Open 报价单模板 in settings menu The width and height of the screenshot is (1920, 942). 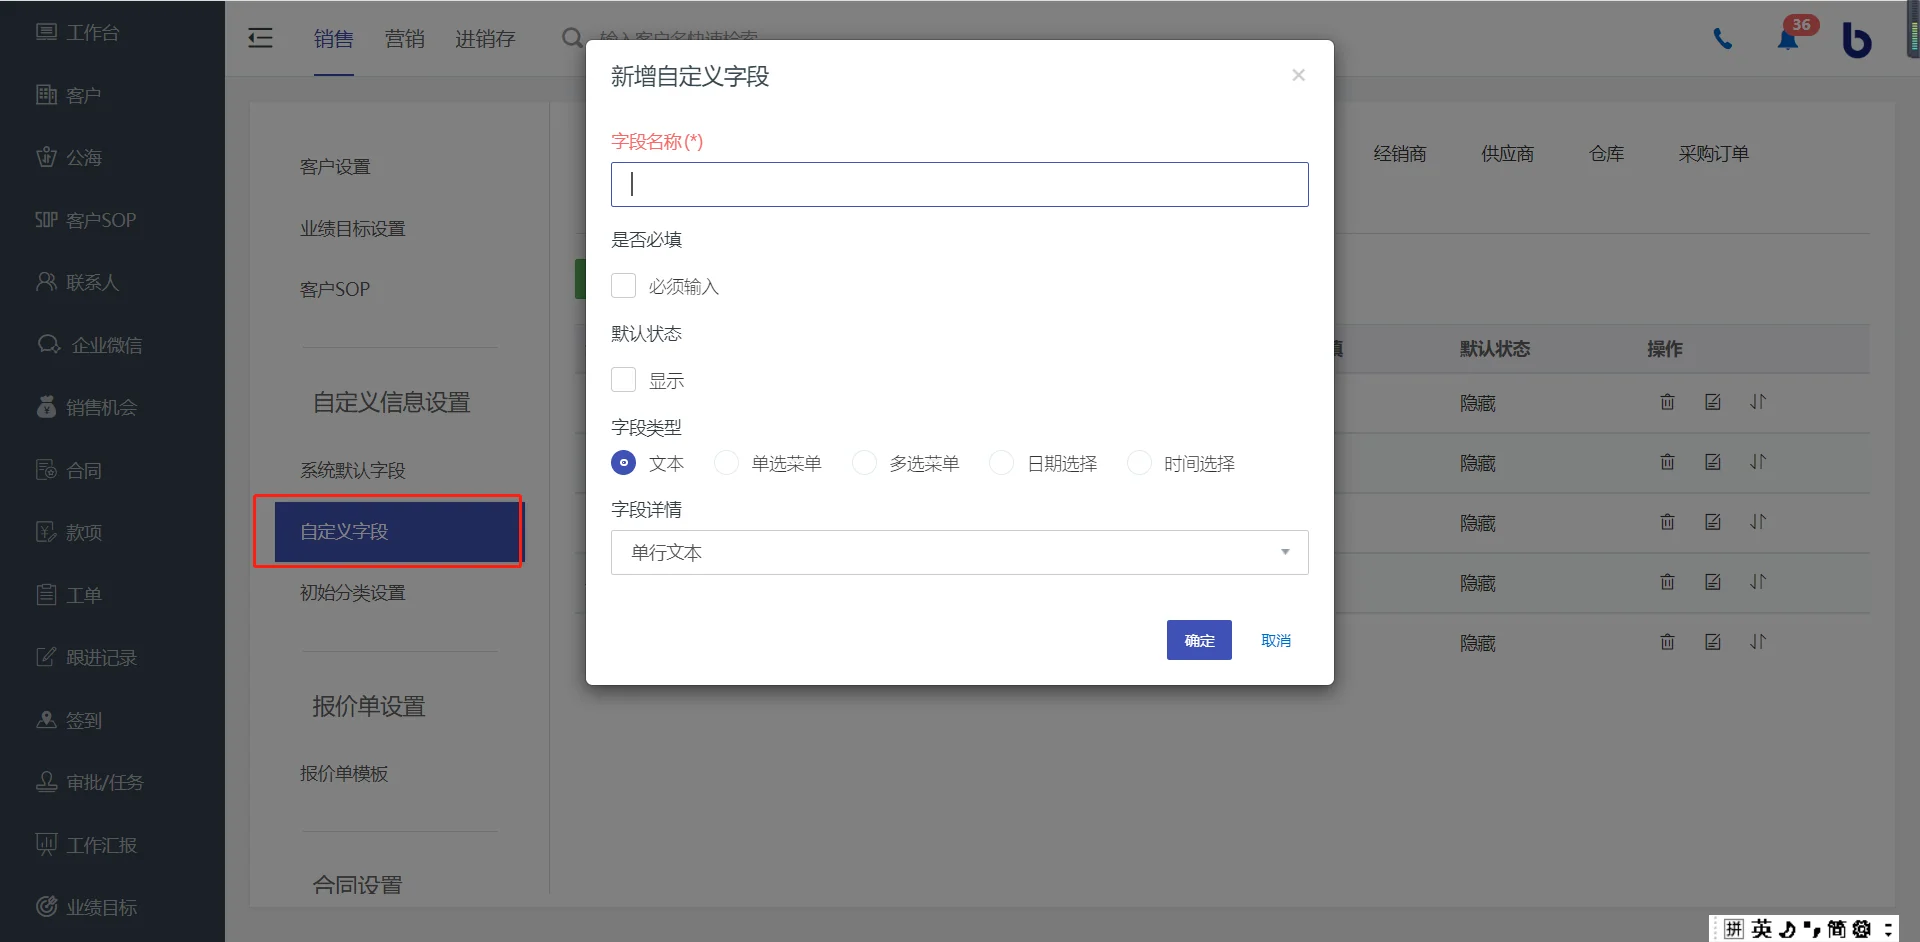click(x=344, y=774)
